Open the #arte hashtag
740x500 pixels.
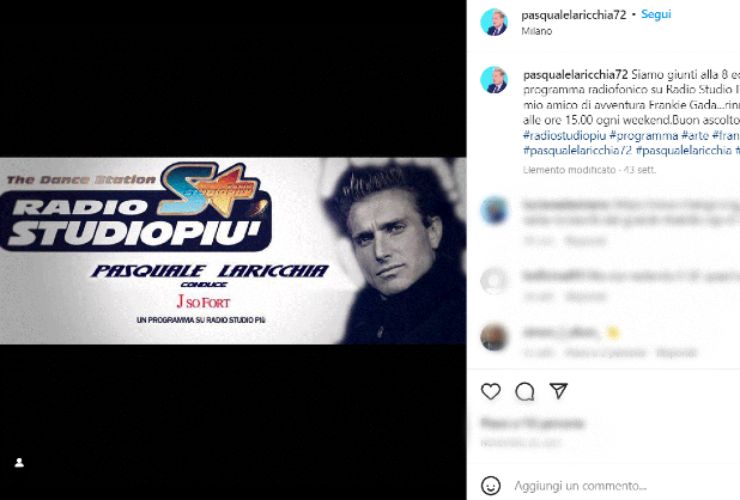tap(695, 136)
